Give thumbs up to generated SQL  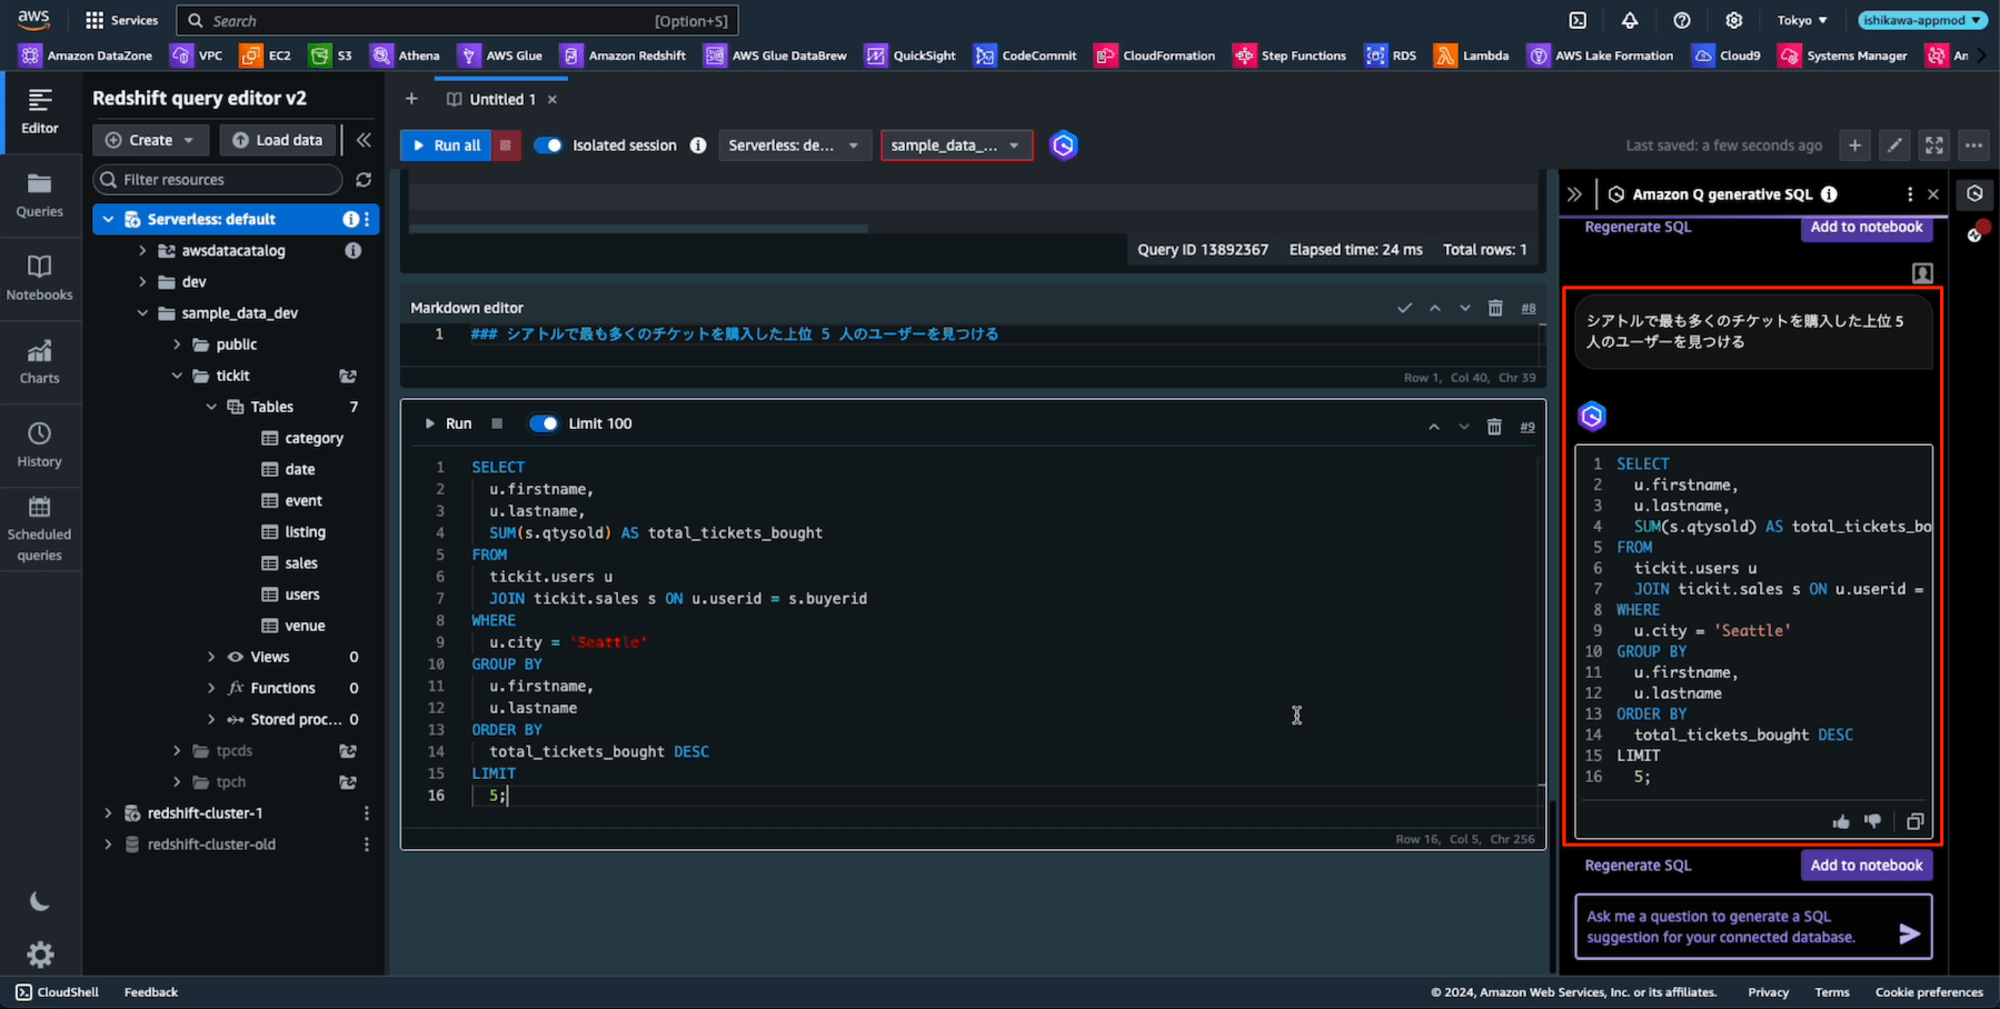(1841, 822)
